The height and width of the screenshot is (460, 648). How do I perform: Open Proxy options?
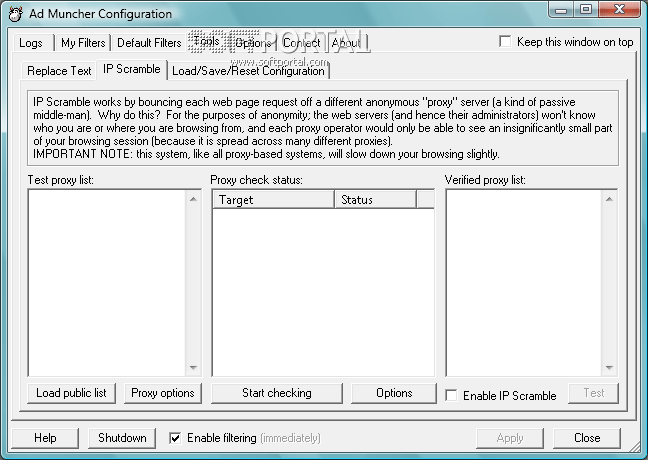click(163, 393)
